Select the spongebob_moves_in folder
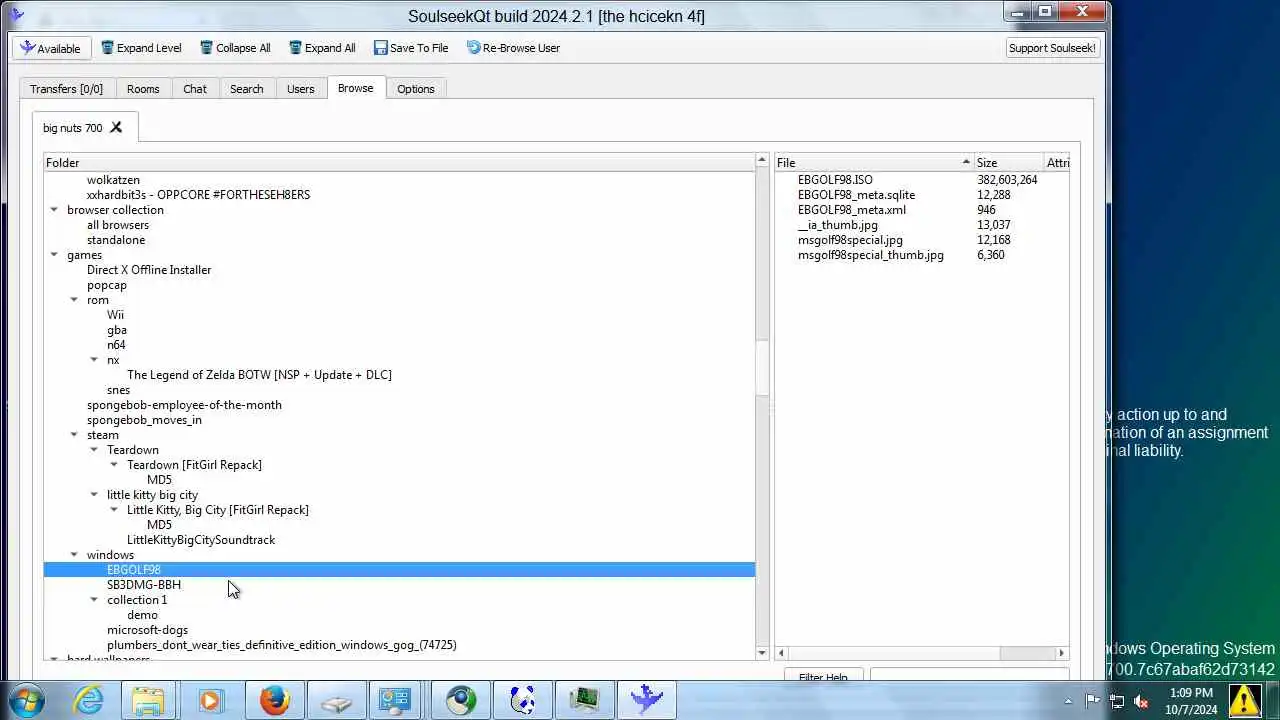Viewport: 1280px width, 720px height. pos(144,420)
